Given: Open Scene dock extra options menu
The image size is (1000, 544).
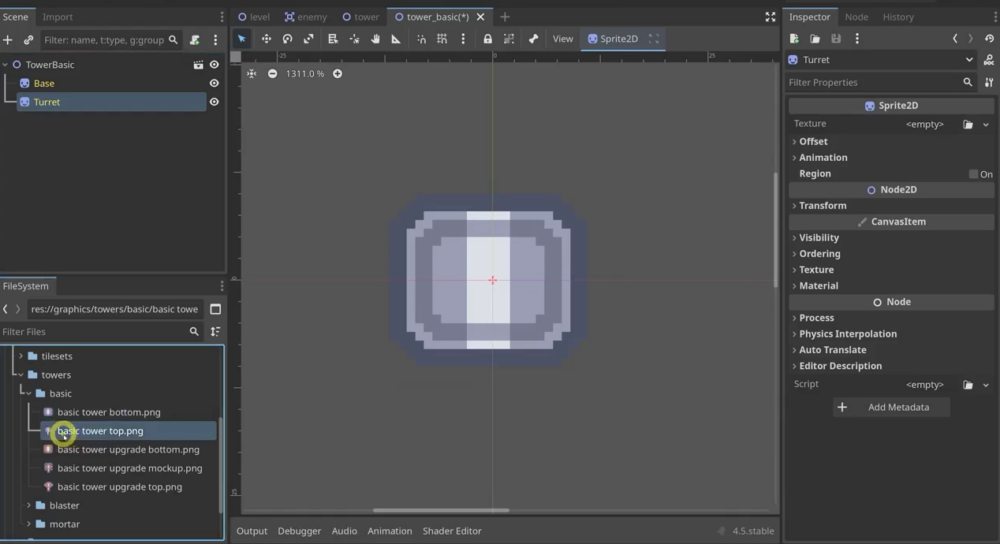Looking at the screenshot, I should pos(216,40).
